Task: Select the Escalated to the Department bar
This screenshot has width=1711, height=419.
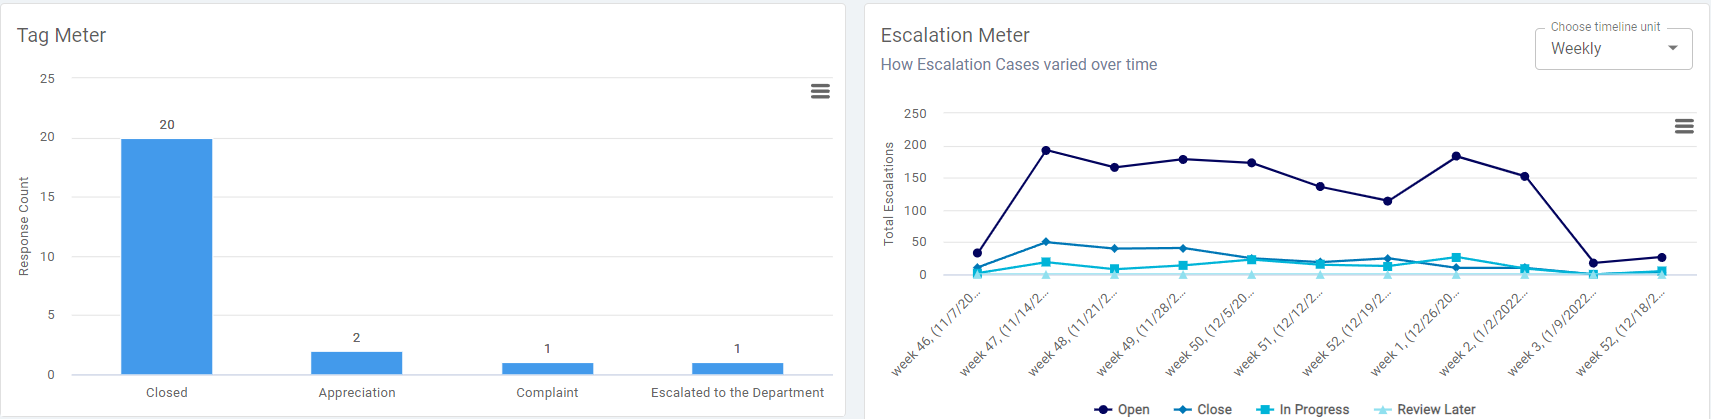Action: (x=737, y=368)
